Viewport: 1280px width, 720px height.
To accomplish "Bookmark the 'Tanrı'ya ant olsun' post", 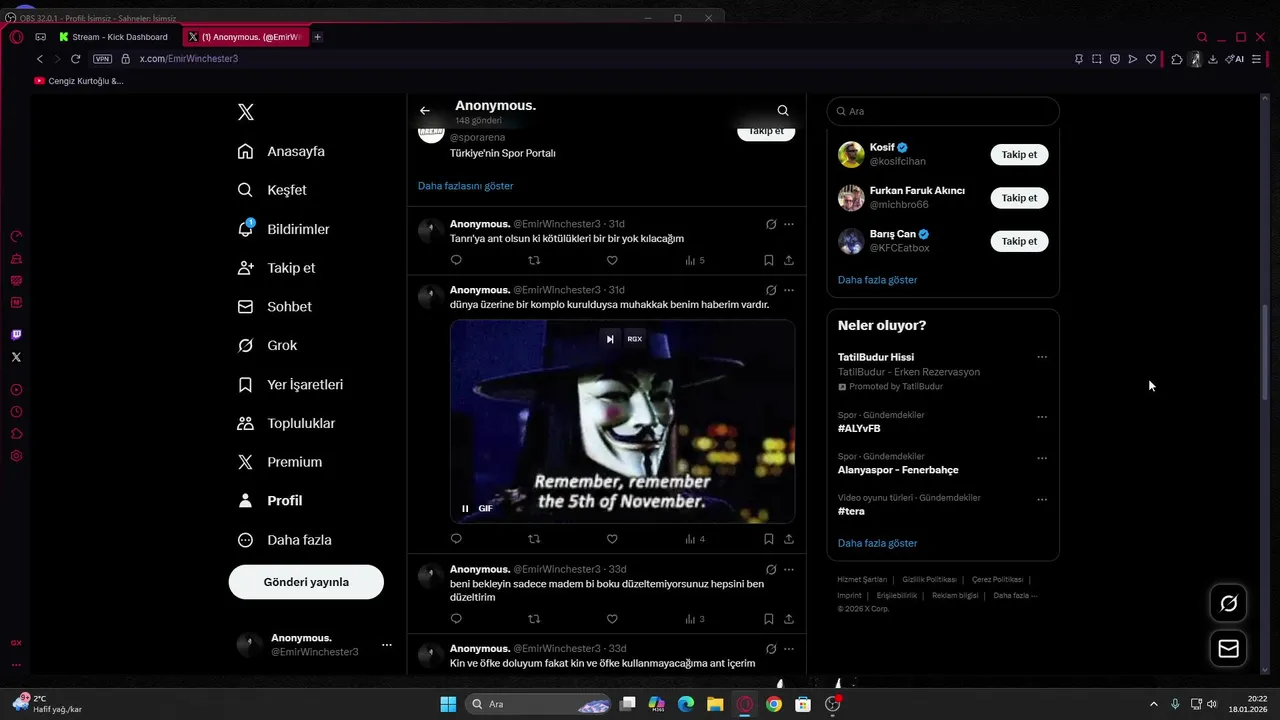I will [x=768, y=260].
